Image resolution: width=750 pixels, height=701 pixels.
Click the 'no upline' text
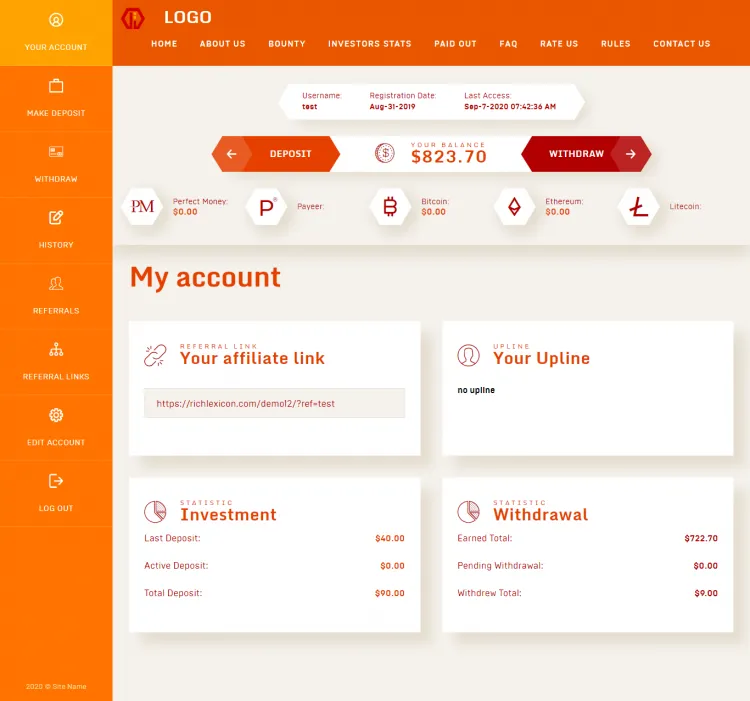pyautogui.click(x=476, y=390)
